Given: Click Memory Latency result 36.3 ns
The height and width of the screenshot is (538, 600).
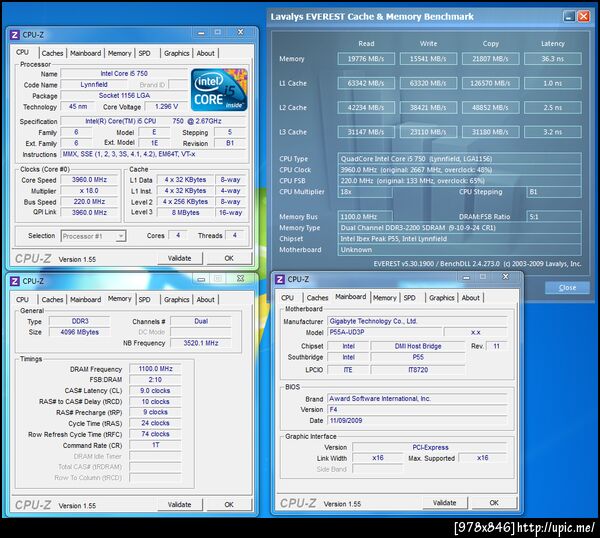Looking at the screenshot, I should coord(553,59).
